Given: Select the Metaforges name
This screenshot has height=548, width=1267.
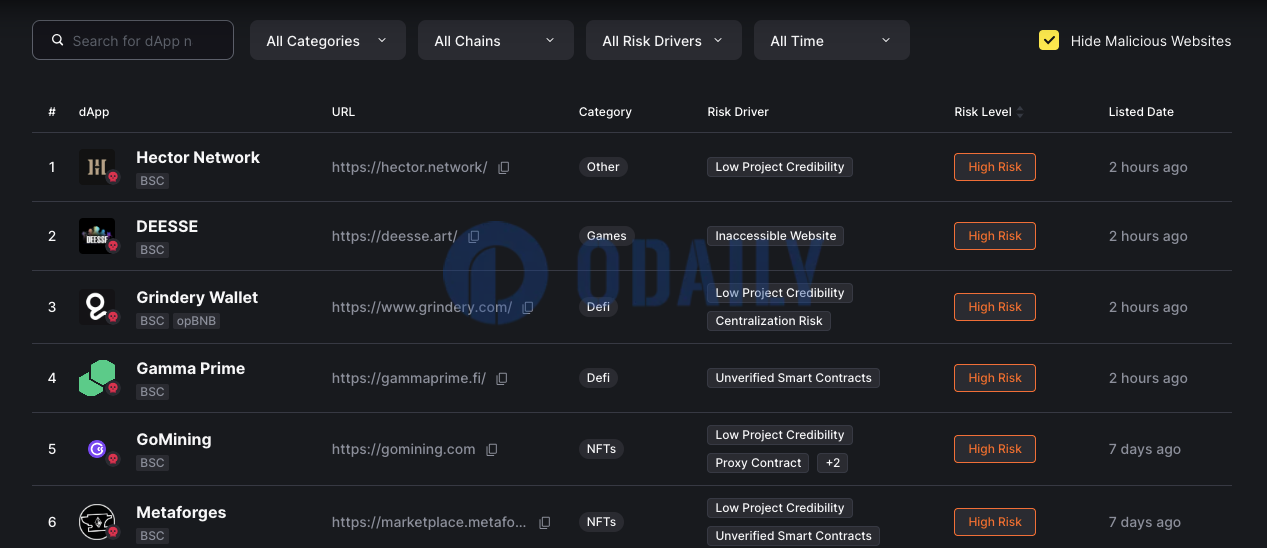Looking at the screenshot, I should point(181,512).
